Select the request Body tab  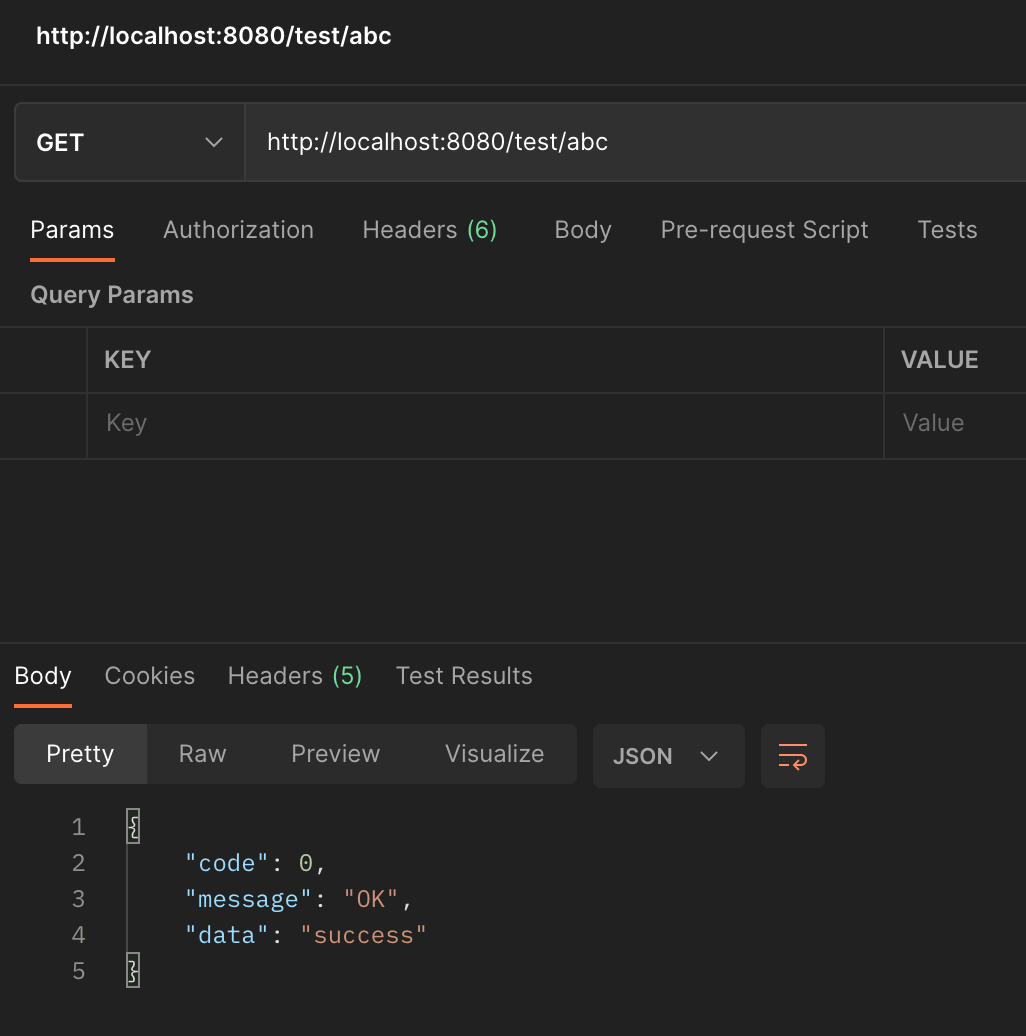click(x=582, y=230)
